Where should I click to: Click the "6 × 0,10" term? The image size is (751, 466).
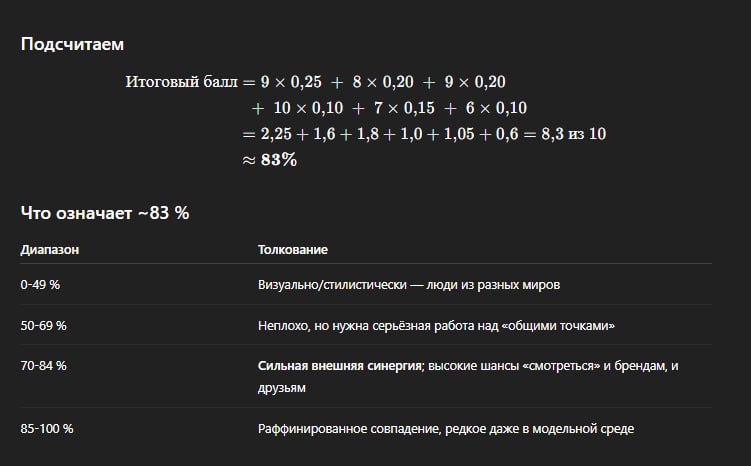click(496, 108)
